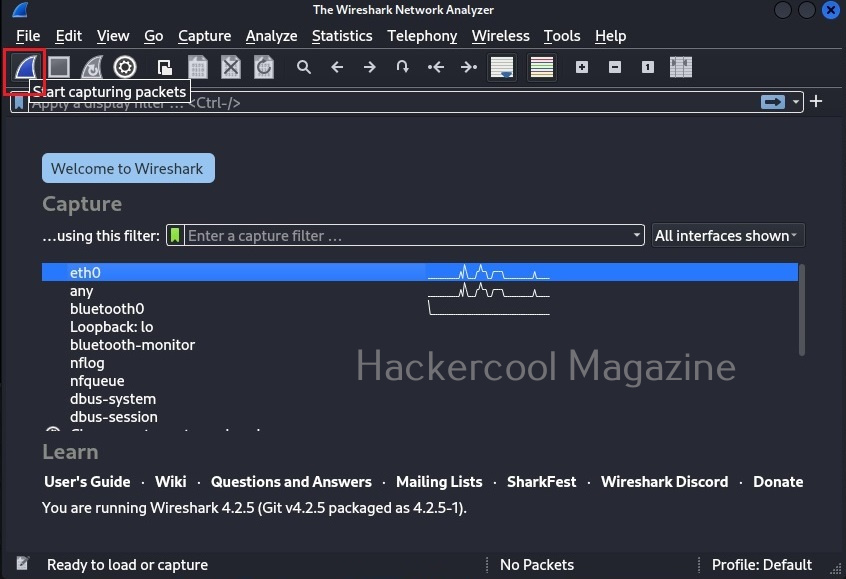Reset packet text to normal size

pyautogui.click(x=647, y=67)
